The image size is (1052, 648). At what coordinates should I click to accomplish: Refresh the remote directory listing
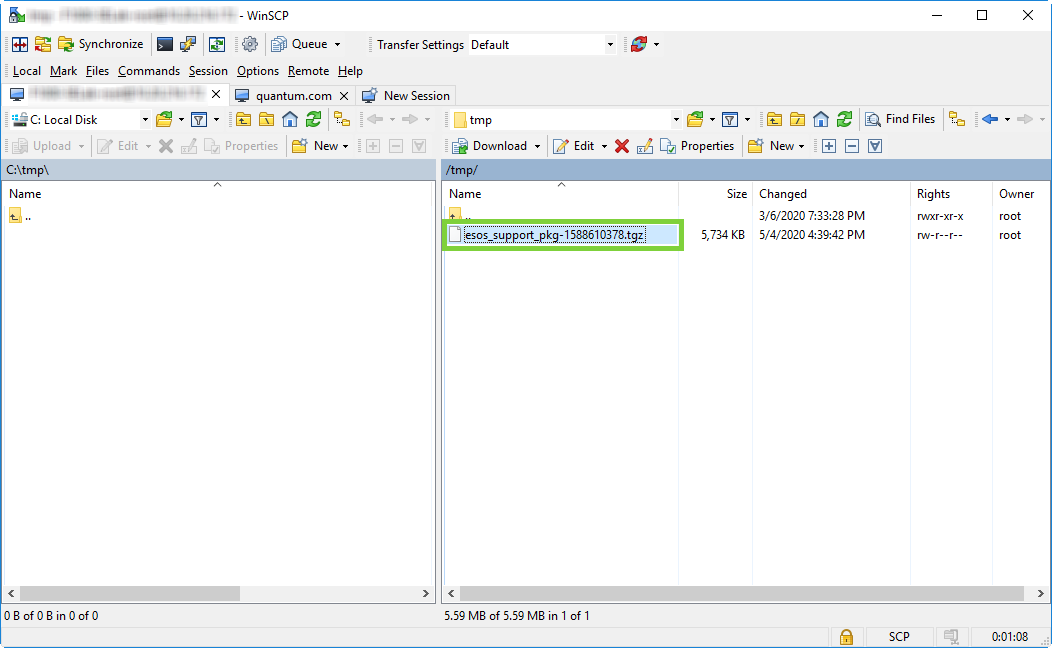(x=845, y=119)
